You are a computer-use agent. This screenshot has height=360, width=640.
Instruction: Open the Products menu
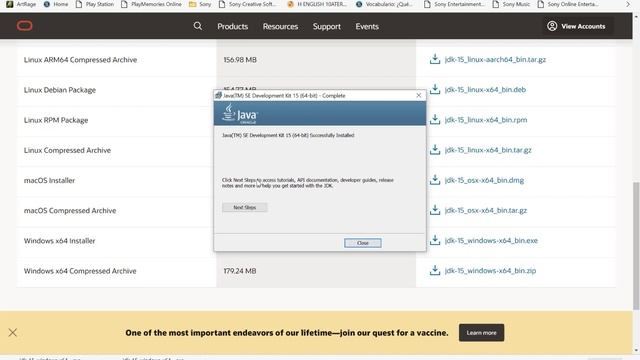(233, 27)
